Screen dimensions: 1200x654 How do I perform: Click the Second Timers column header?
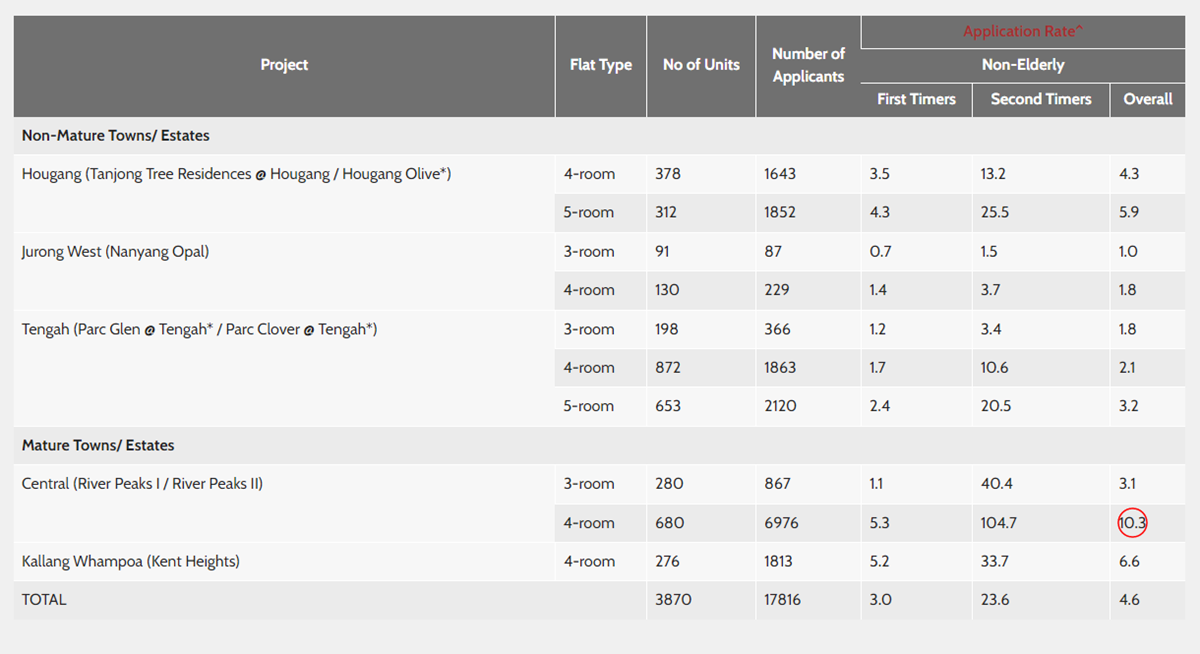(1041, 99)
